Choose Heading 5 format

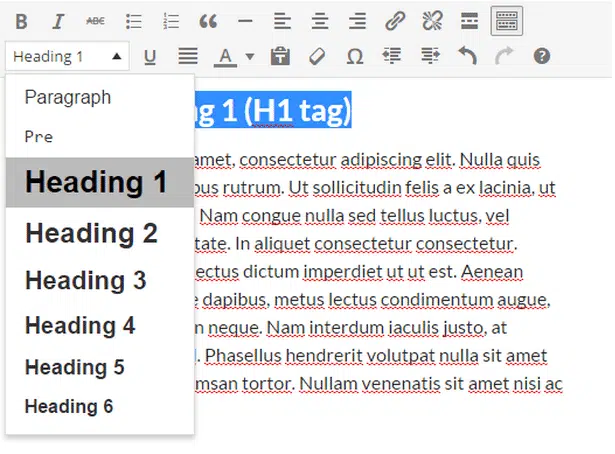(x=100, y=367)
